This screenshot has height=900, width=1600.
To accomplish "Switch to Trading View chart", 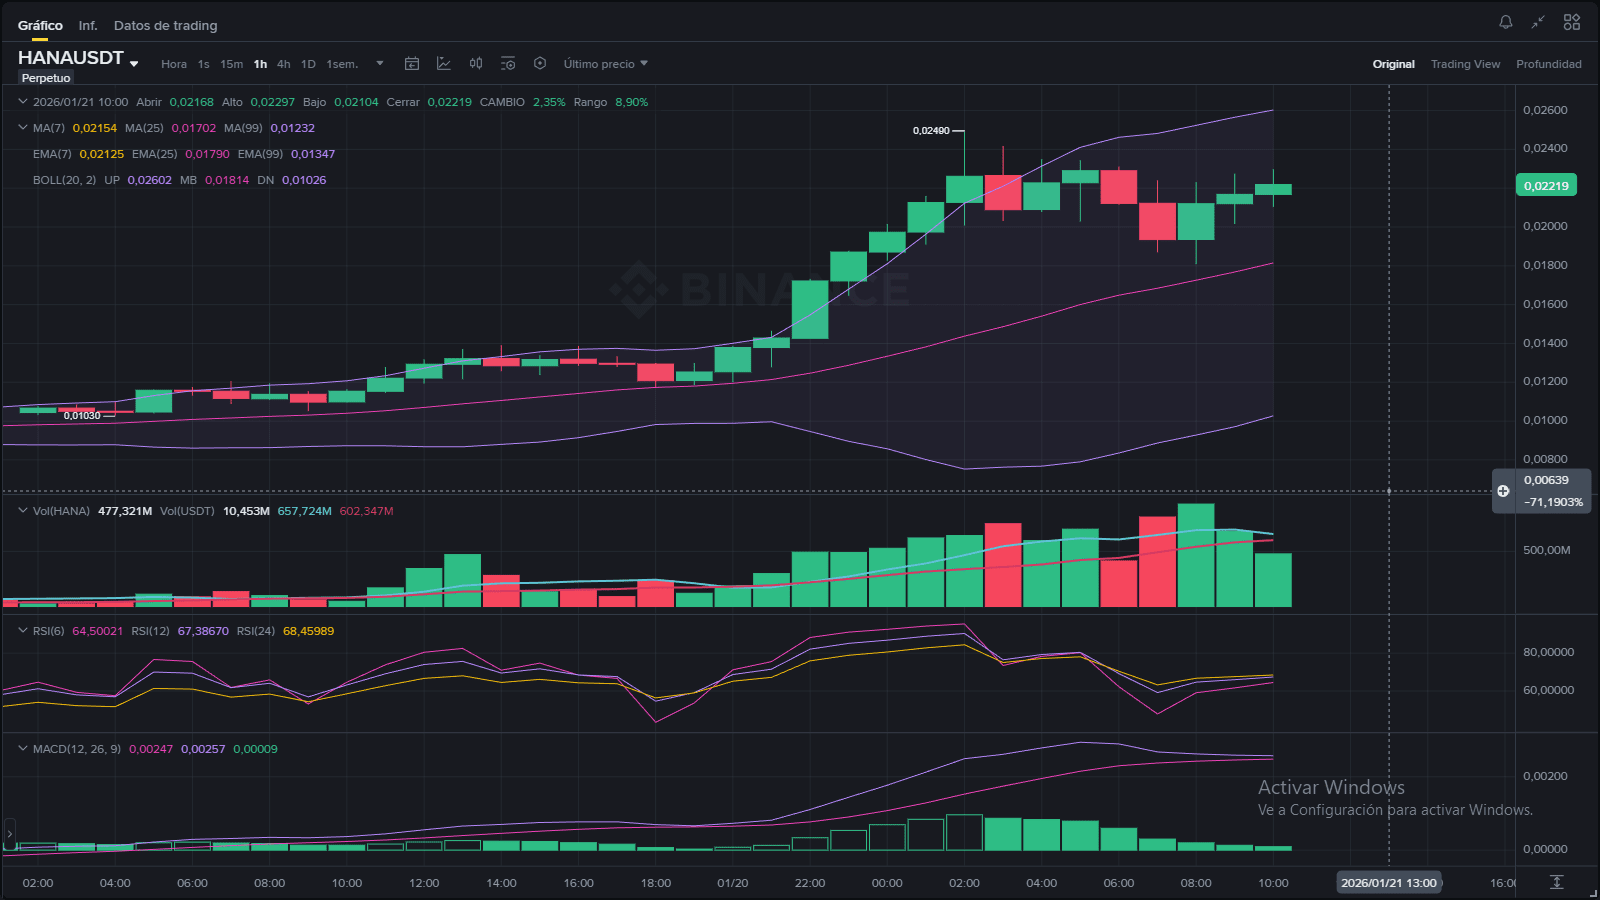I will click(x=1465, y=64).
